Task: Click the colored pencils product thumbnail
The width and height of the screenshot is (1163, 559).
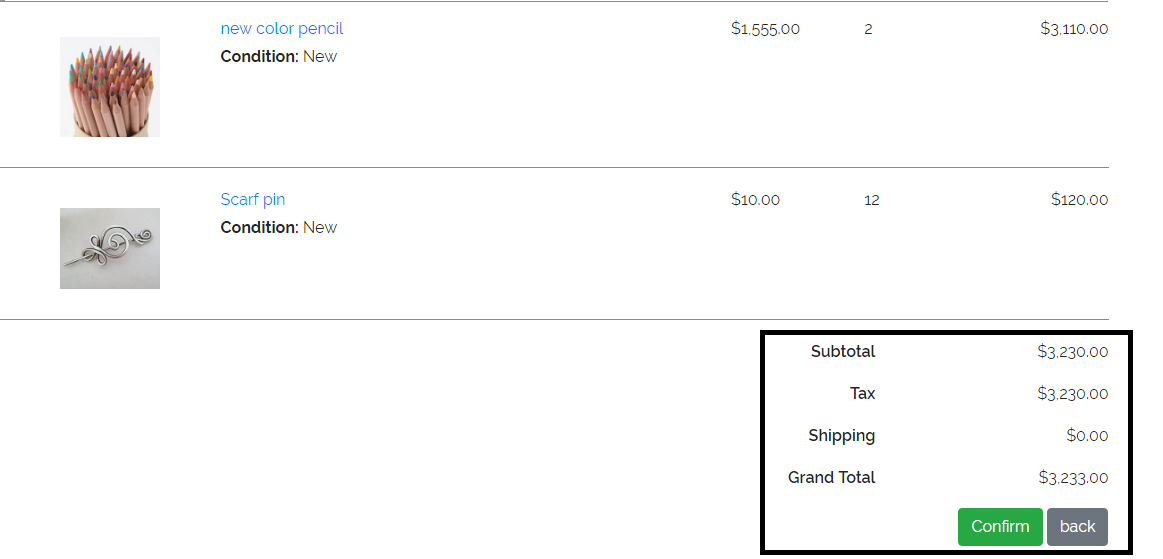Action: (110, 87)
